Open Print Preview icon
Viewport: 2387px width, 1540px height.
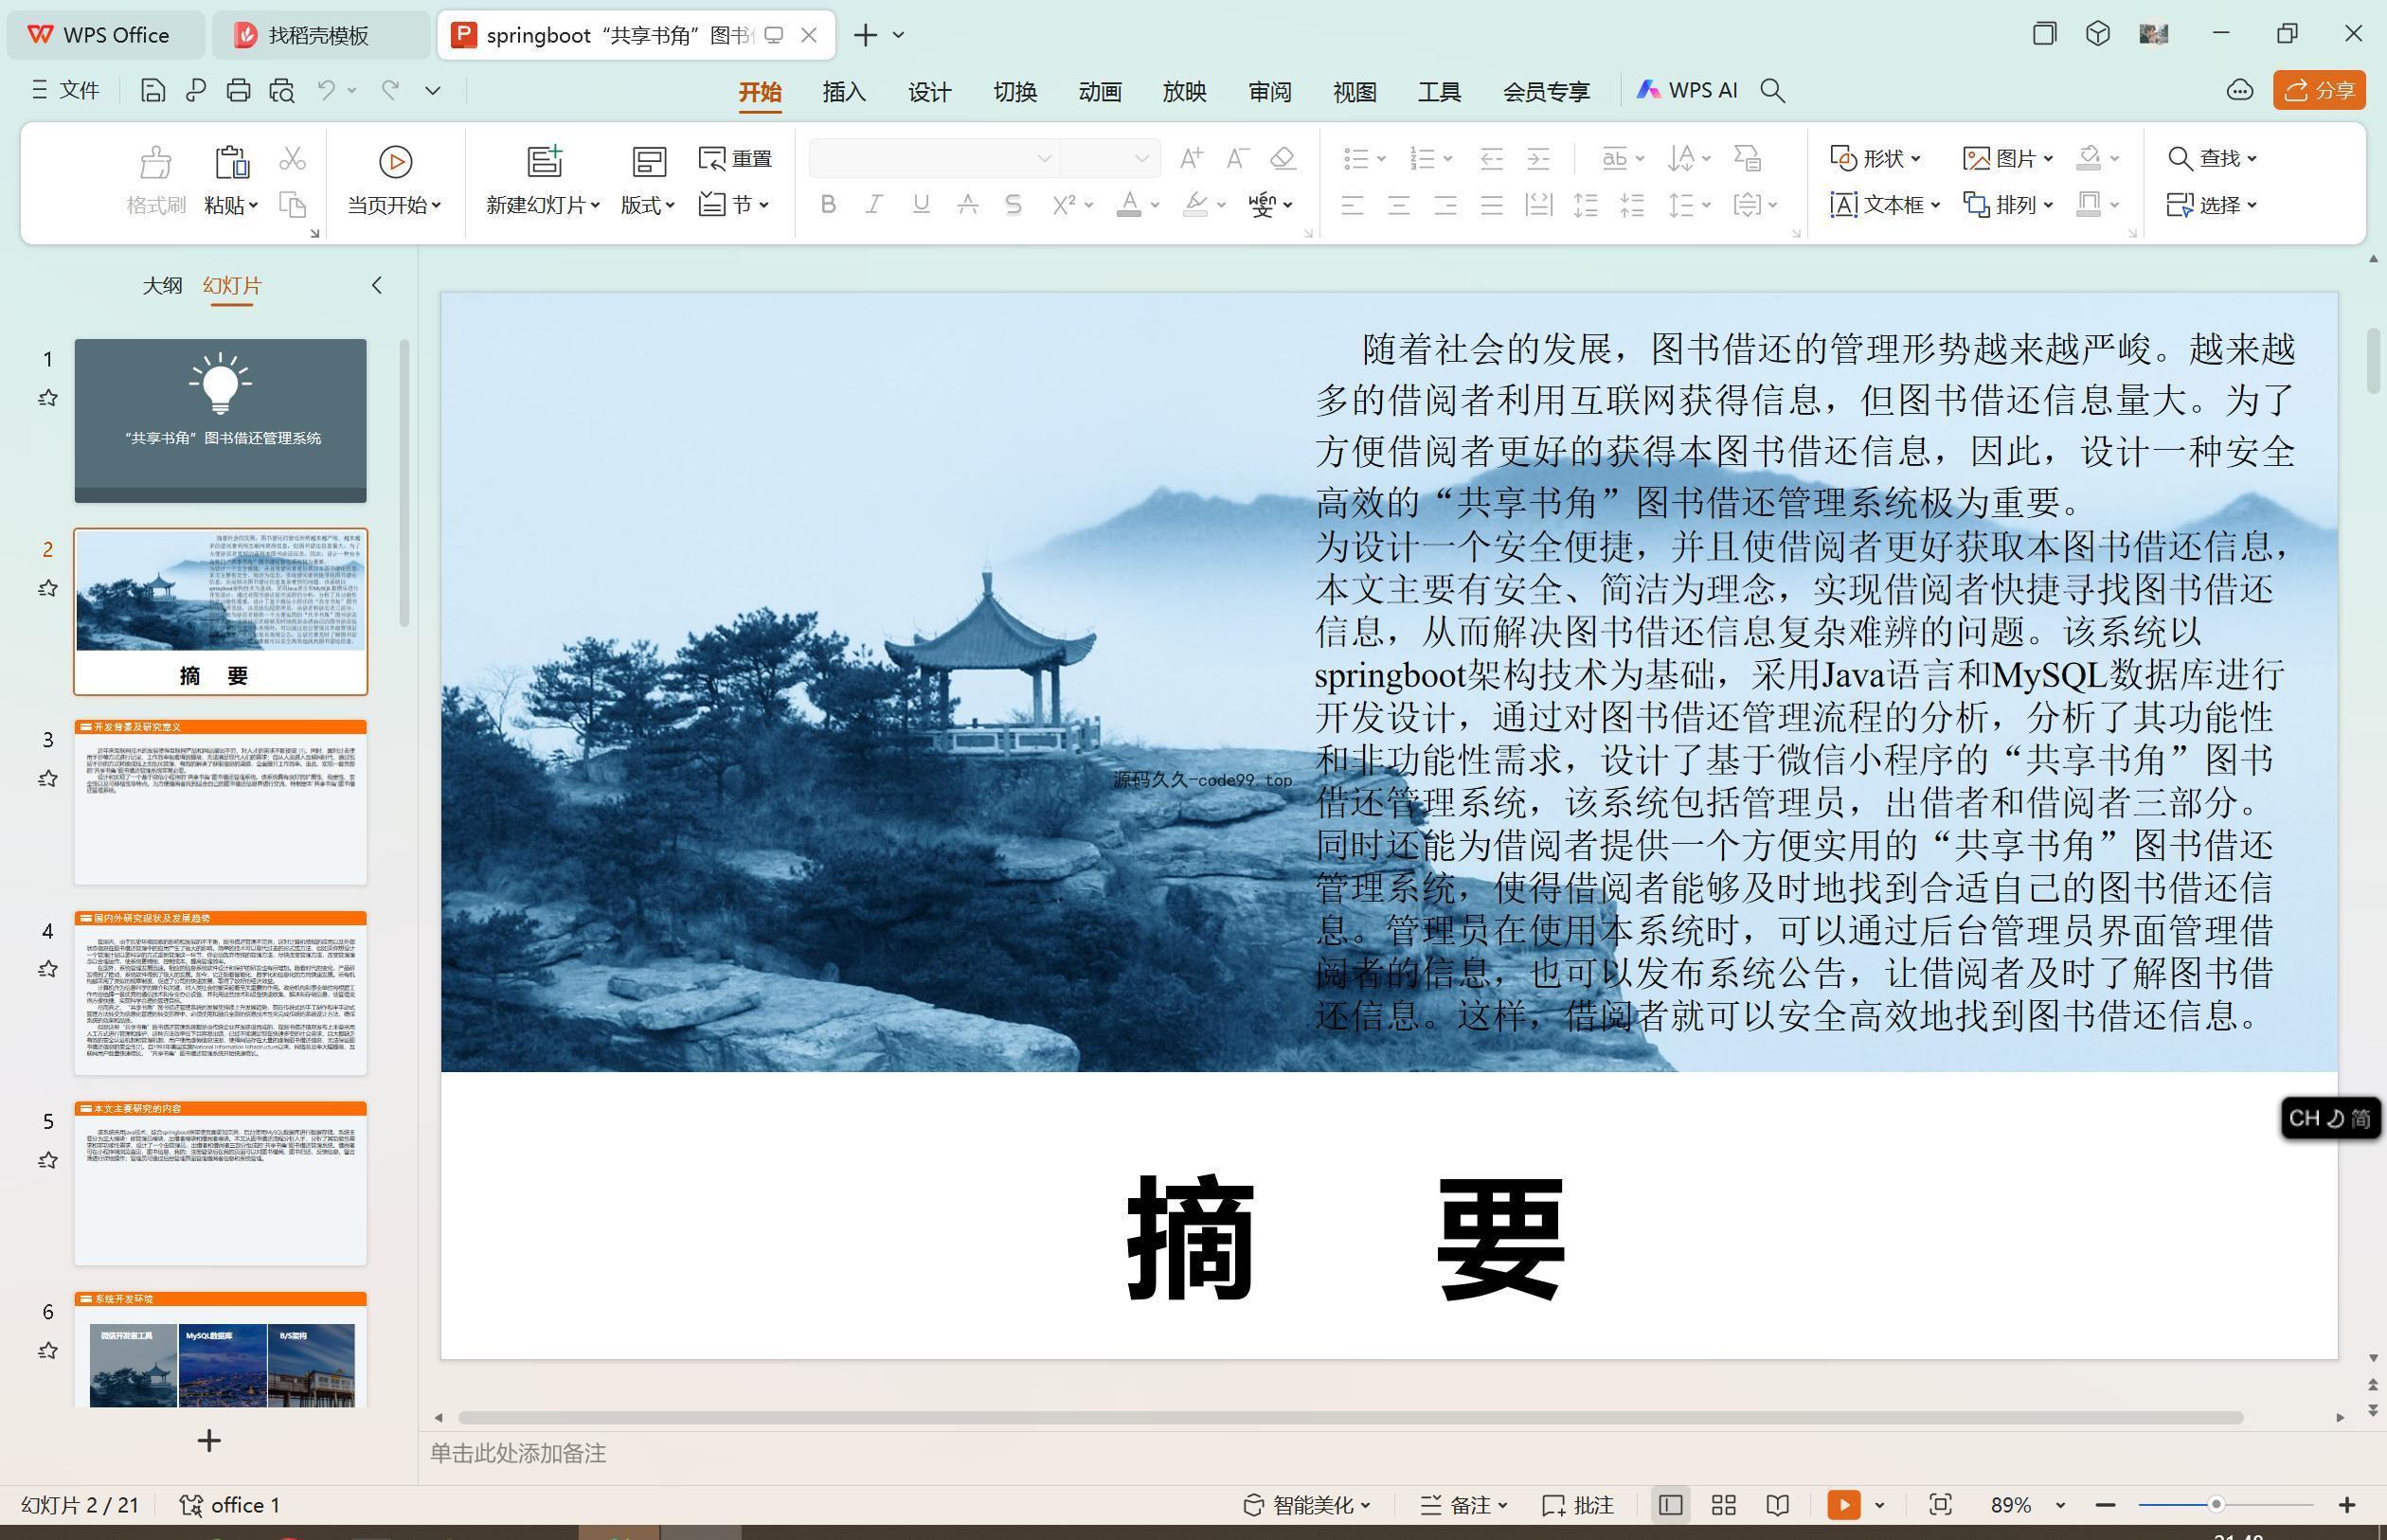point(282,91)
